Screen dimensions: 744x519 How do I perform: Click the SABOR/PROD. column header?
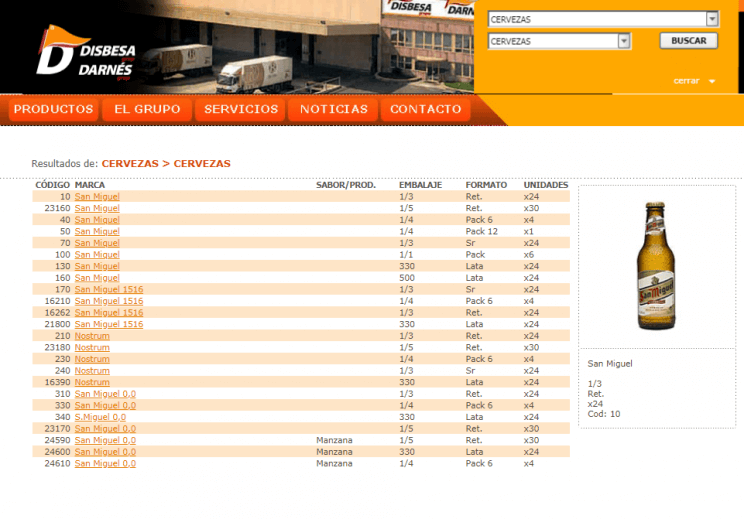point(346,185)
